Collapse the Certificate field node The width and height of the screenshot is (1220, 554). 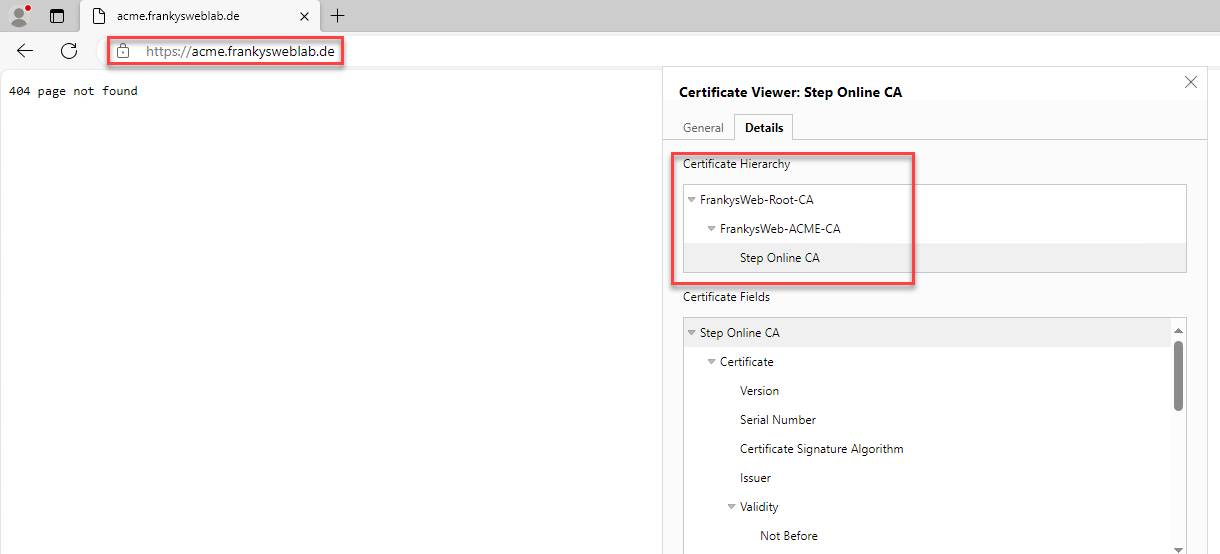tap(712, 362)
